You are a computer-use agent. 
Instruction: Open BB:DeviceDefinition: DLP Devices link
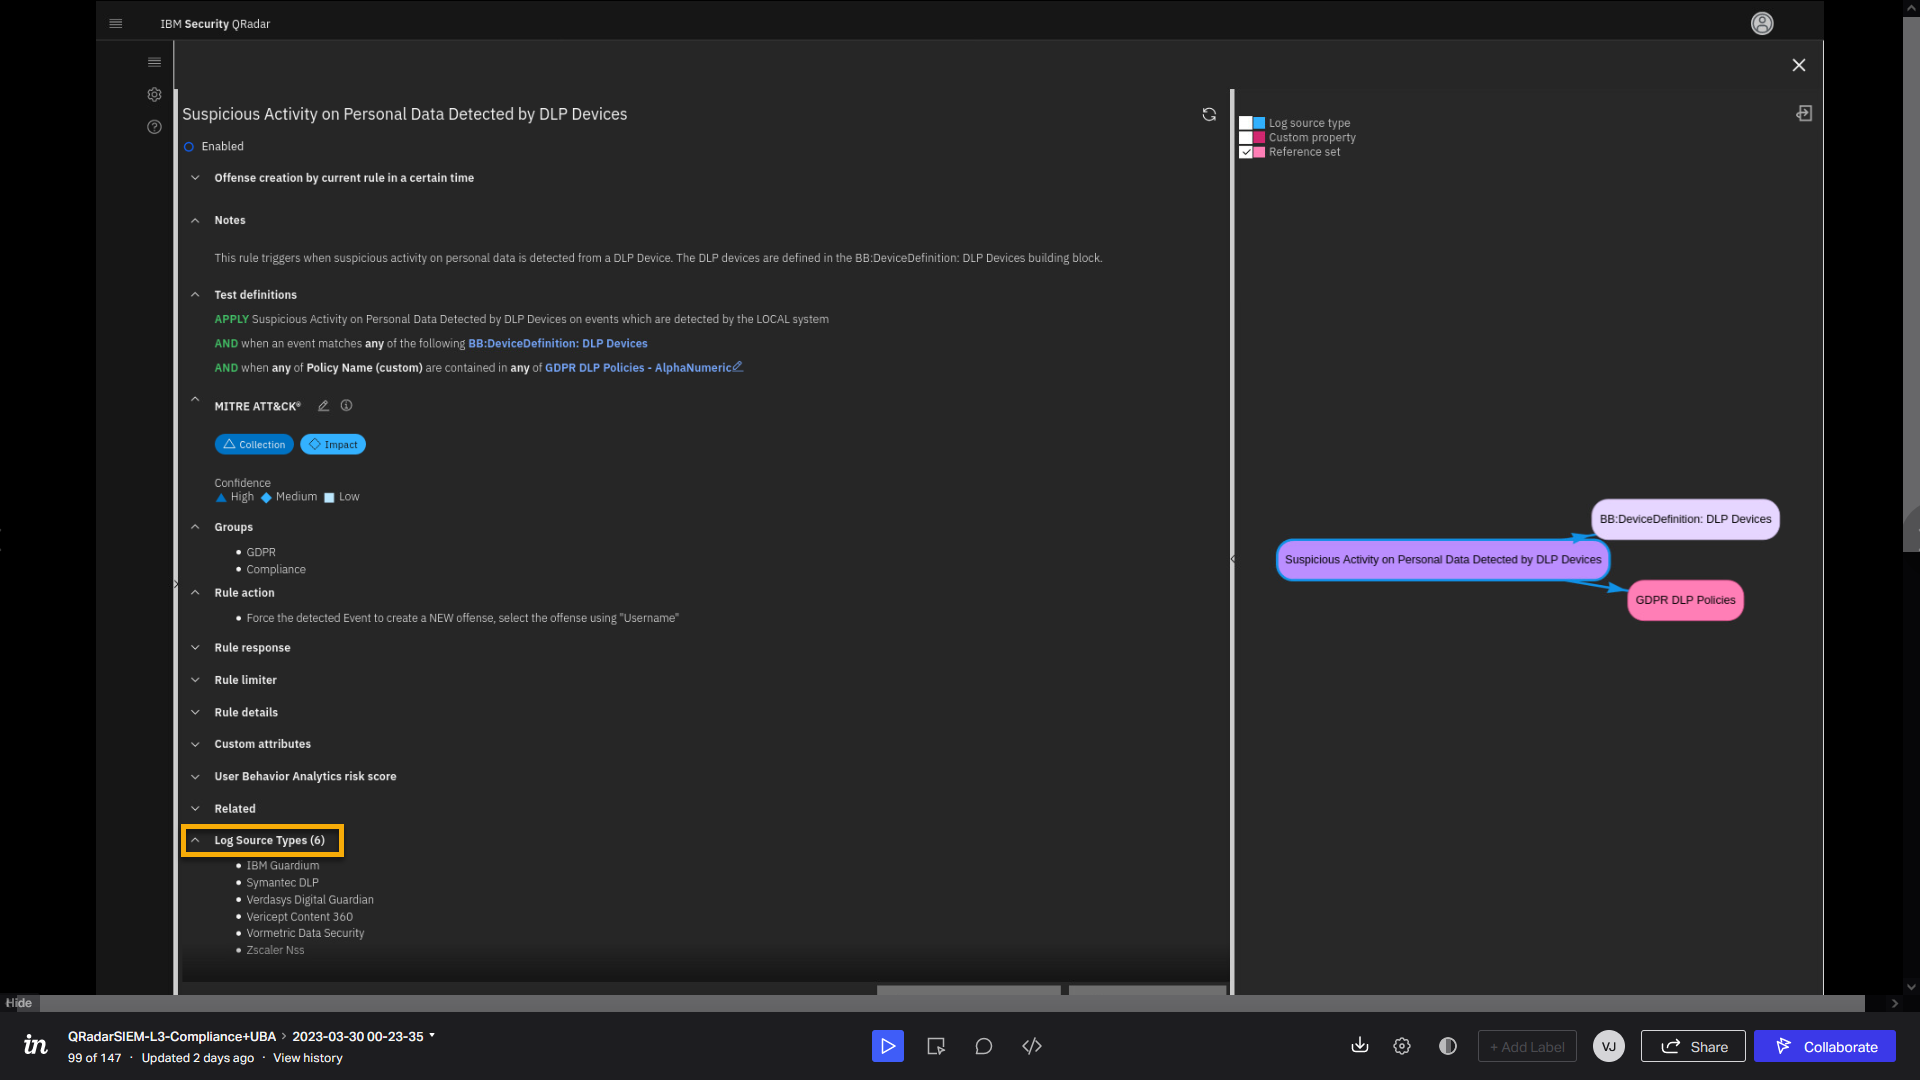click(x=557, y=344)
